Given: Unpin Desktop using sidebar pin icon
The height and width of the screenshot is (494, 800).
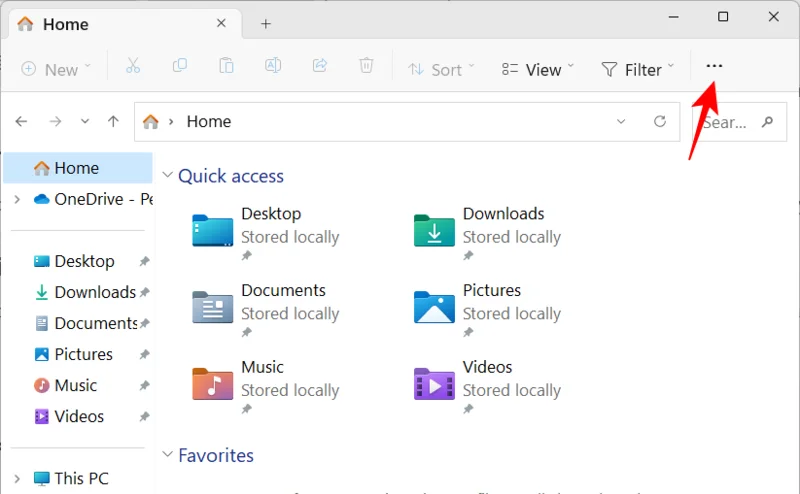Looking at the screenshot, I should [x=144, y=261].
